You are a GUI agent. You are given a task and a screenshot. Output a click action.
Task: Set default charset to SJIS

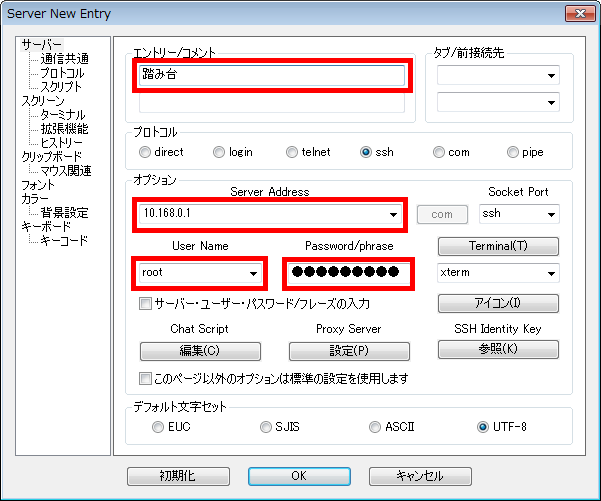coord(266,427)
